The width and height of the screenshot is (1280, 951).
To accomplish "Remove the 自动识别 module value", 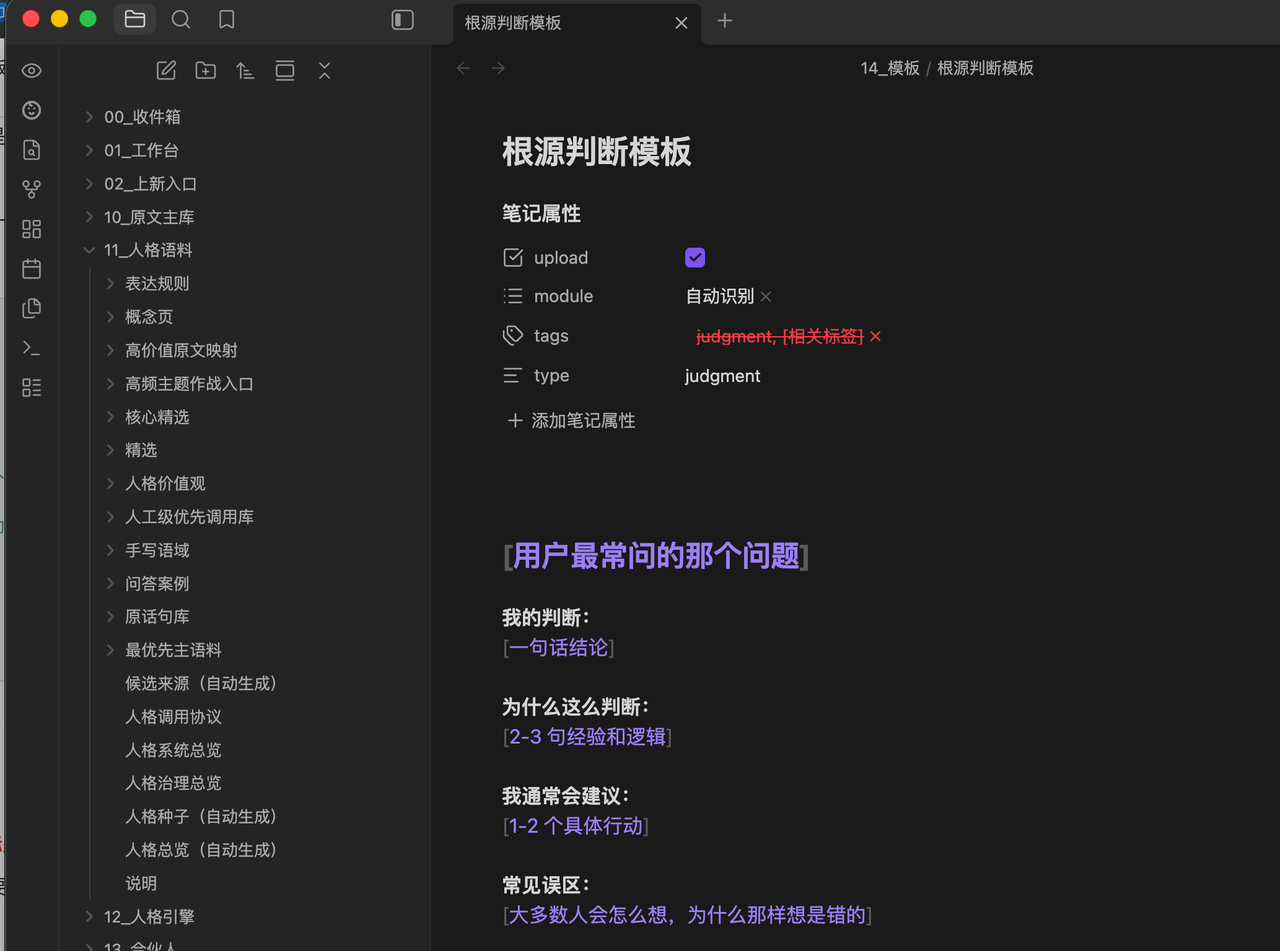I will pos(766,297).
